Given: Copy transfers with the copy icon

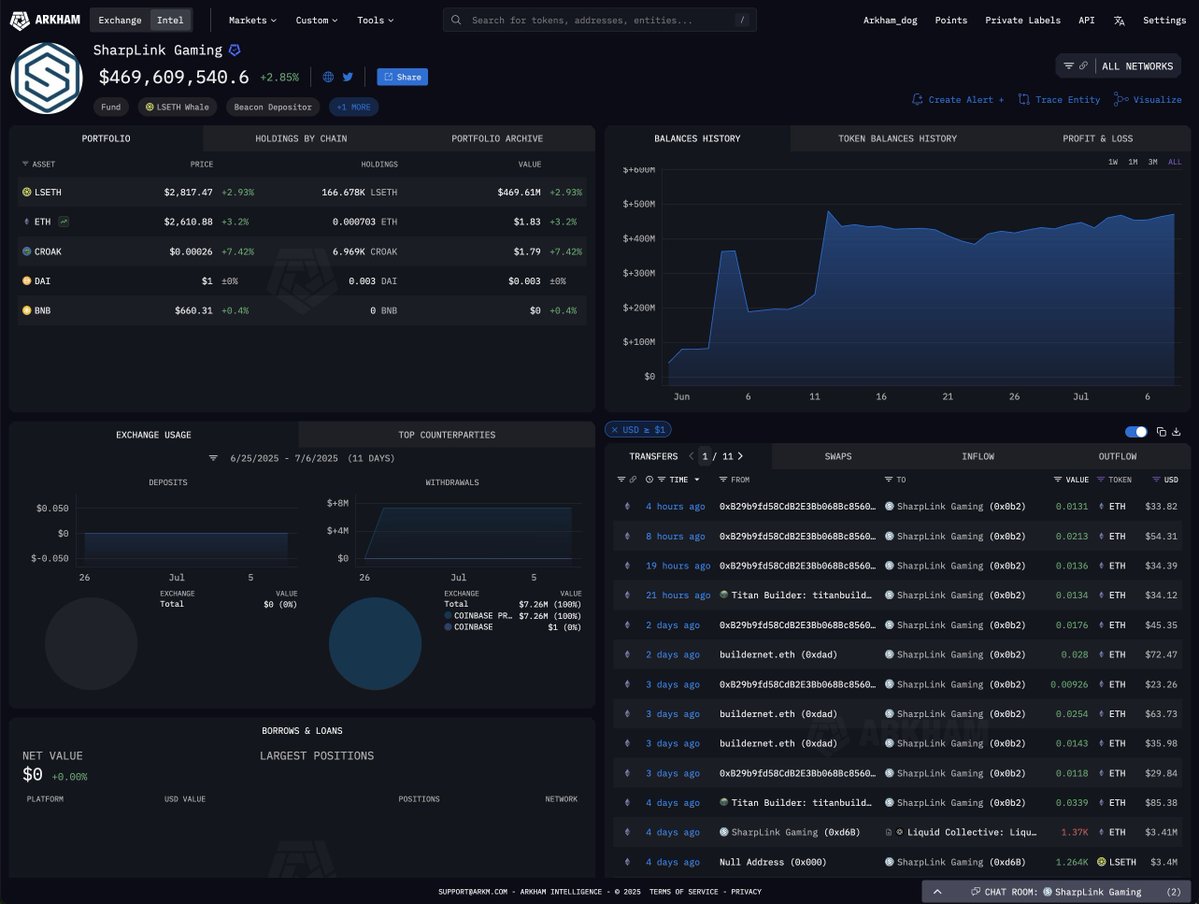Looking at the screenshot, I should [x=1161, y=432].
